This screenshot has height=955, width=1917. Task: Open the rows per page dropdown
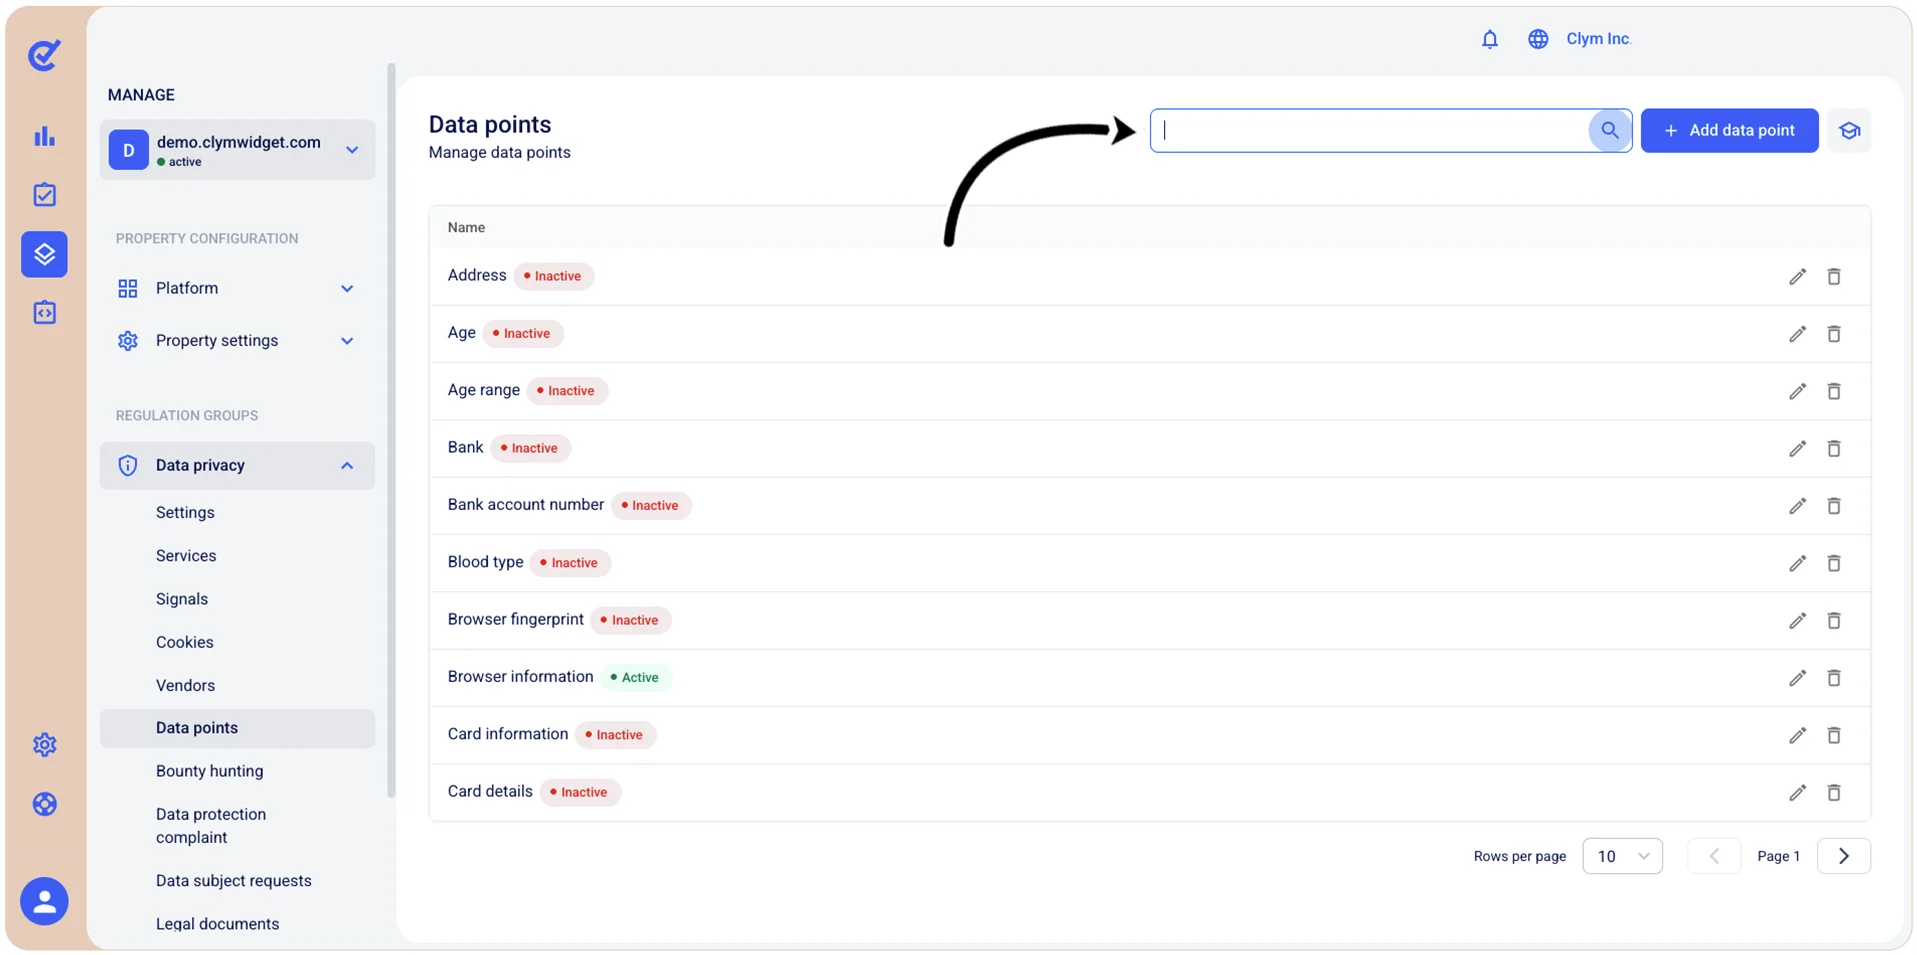click(x=1622, y=856)
